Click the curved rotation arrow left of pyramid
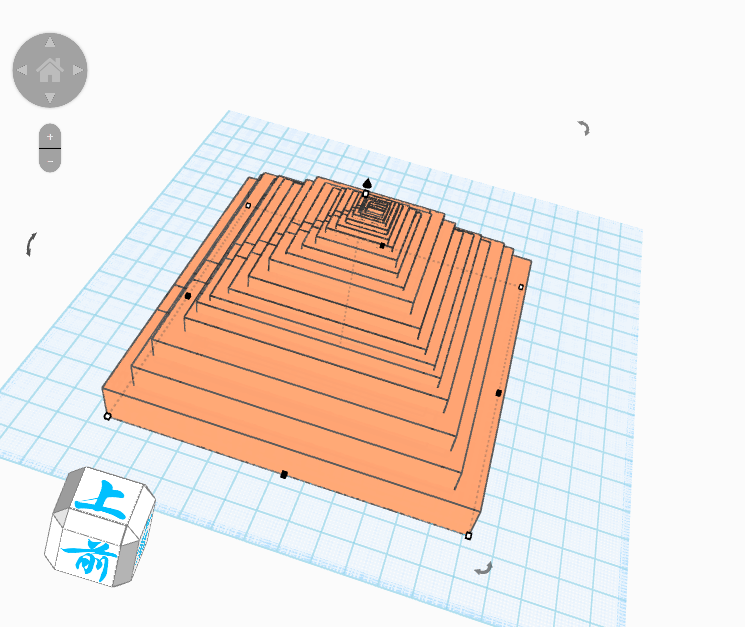745x627 pixels. point(31,245)
